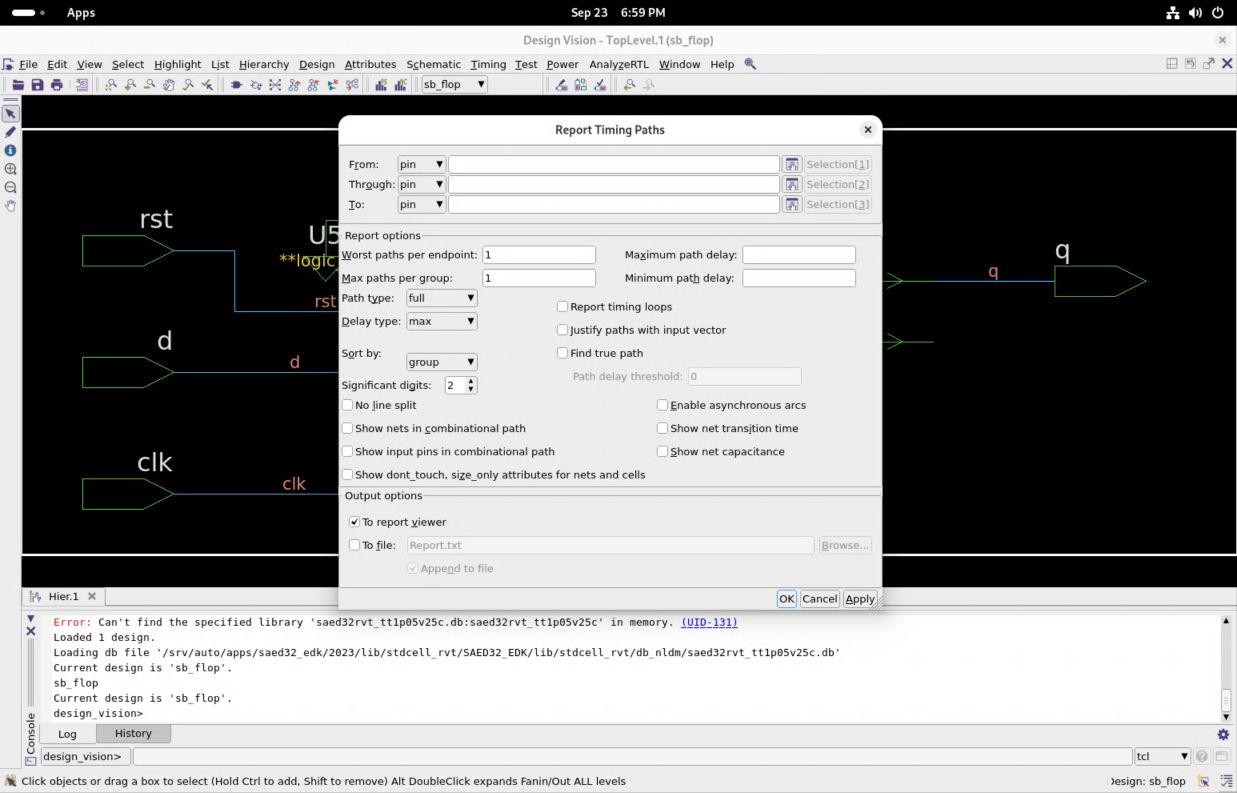This screenshot has height=793, width=1237.
Task: Click the undock window arrow icon
Action: click(1208, 64)
